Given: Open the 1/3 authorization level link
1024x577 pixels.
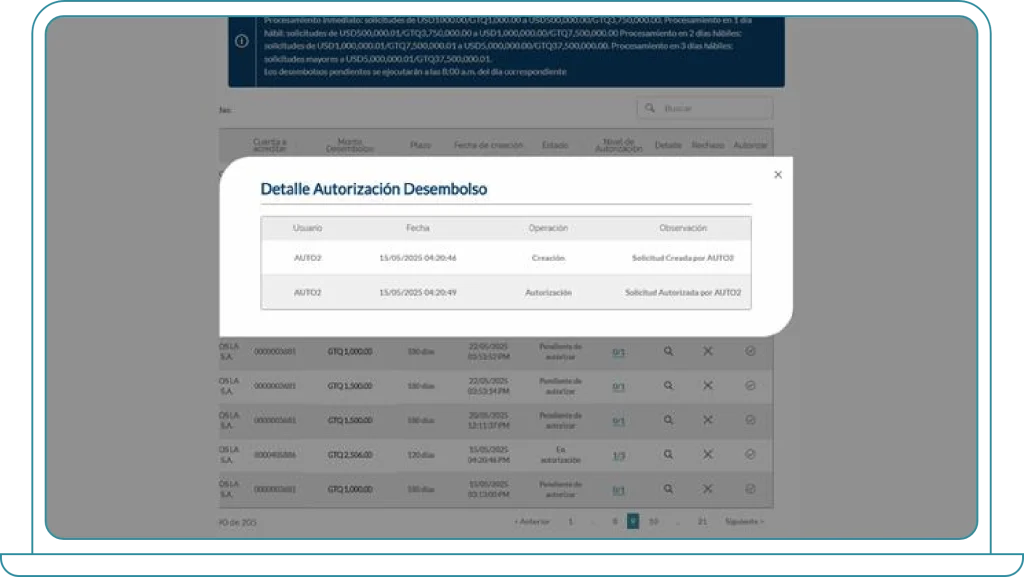Looking at the screenshot, I should click(x=618, y=456).
